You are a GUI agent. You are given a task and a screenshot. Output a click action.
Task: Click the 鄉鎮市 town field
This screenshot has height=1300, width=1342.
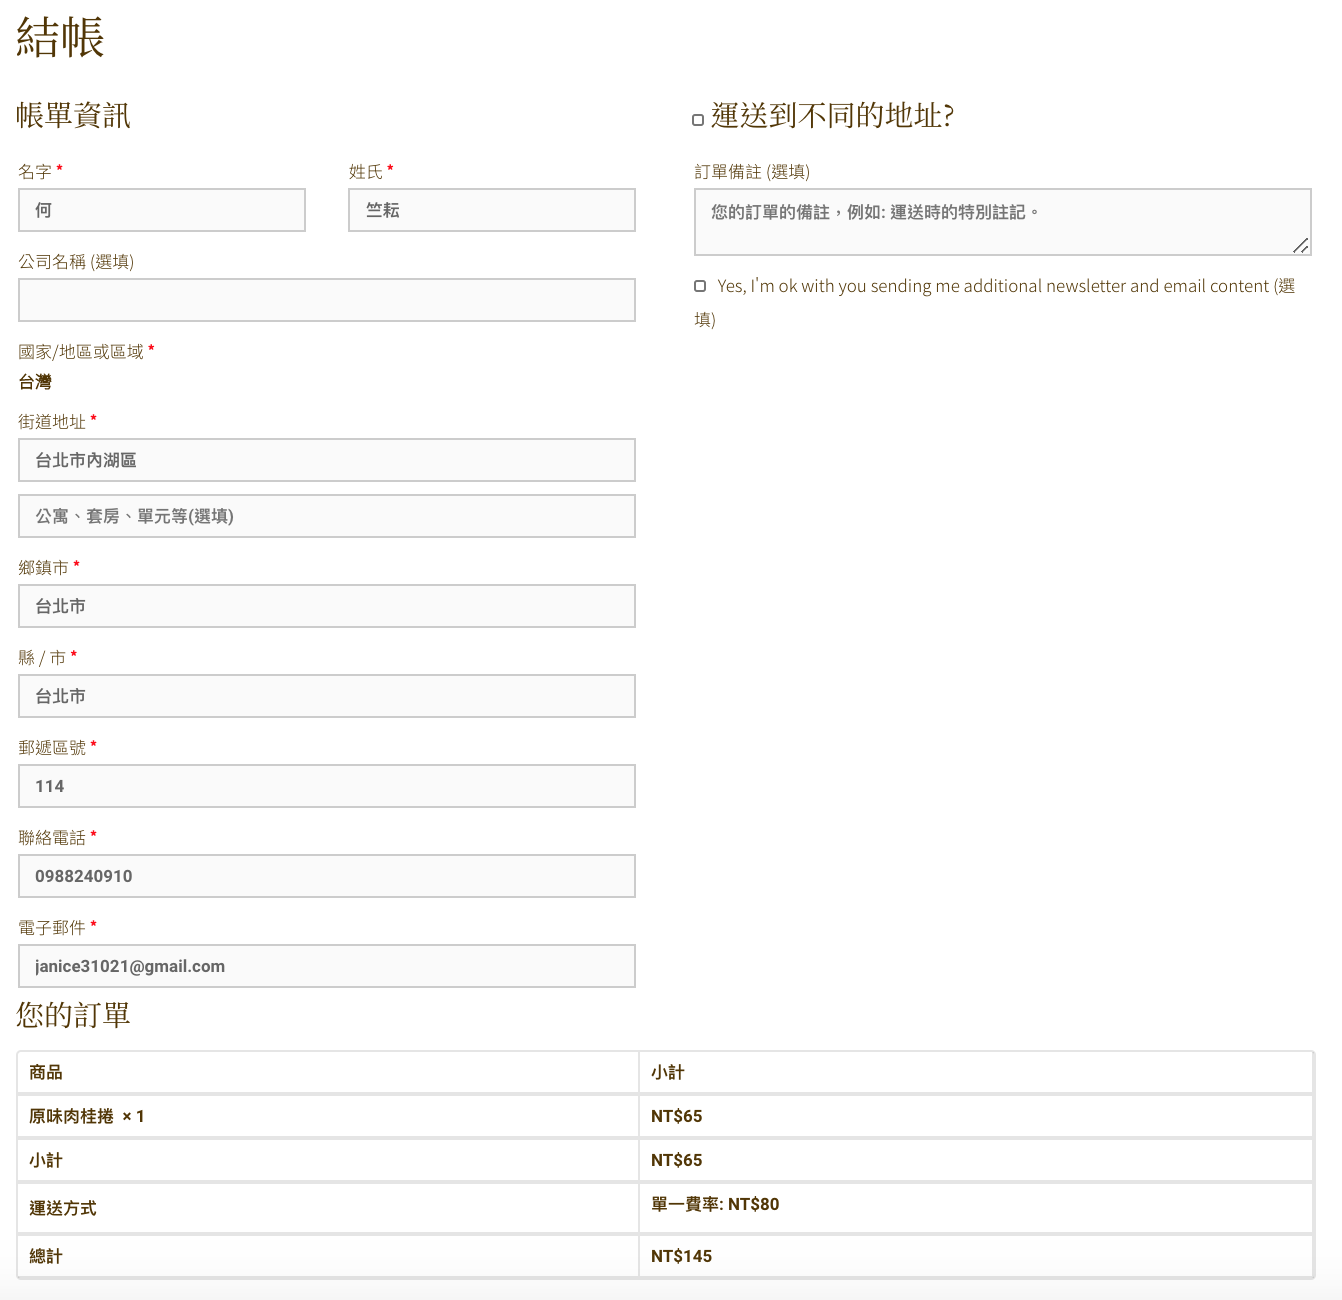click(x=326, y=606)
